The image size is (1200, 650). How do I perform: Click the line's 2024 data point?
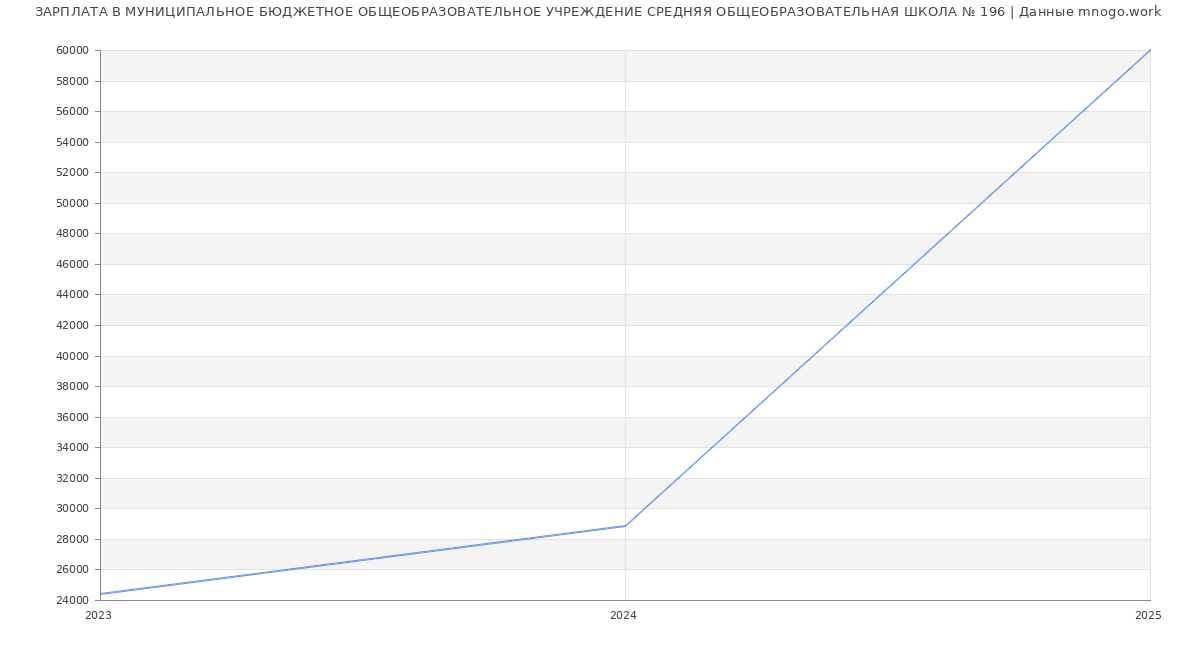pyautogui.click(x=625, y=526)
